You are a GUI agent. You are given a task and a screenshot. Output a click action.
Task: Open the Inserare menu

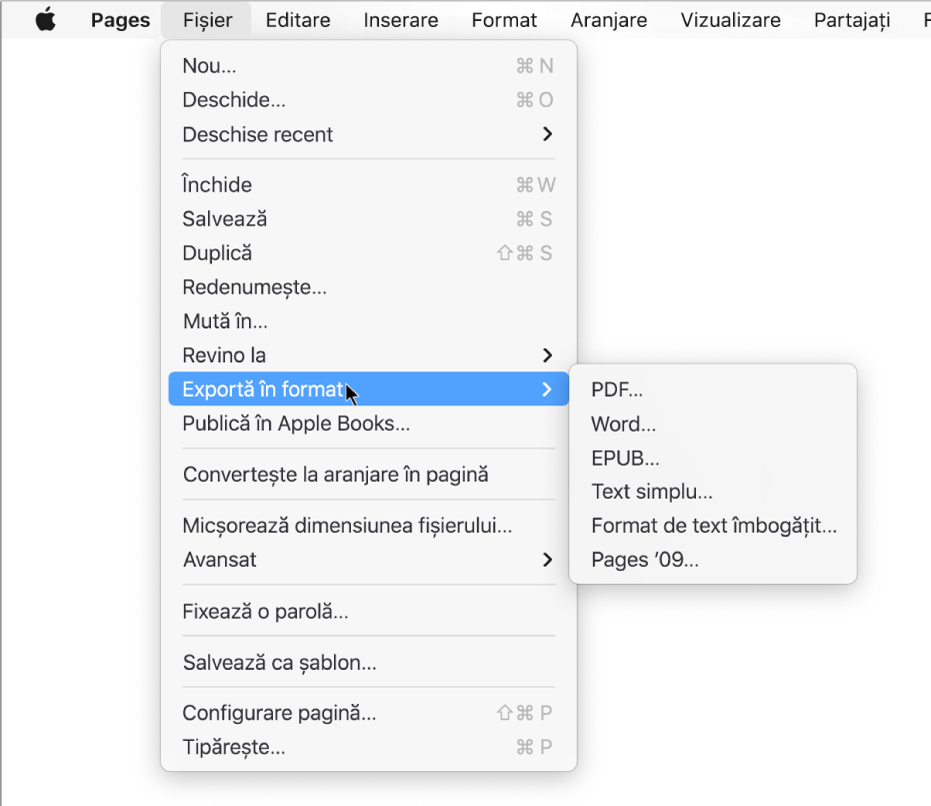pyautogui.click(x=400, y=19)
